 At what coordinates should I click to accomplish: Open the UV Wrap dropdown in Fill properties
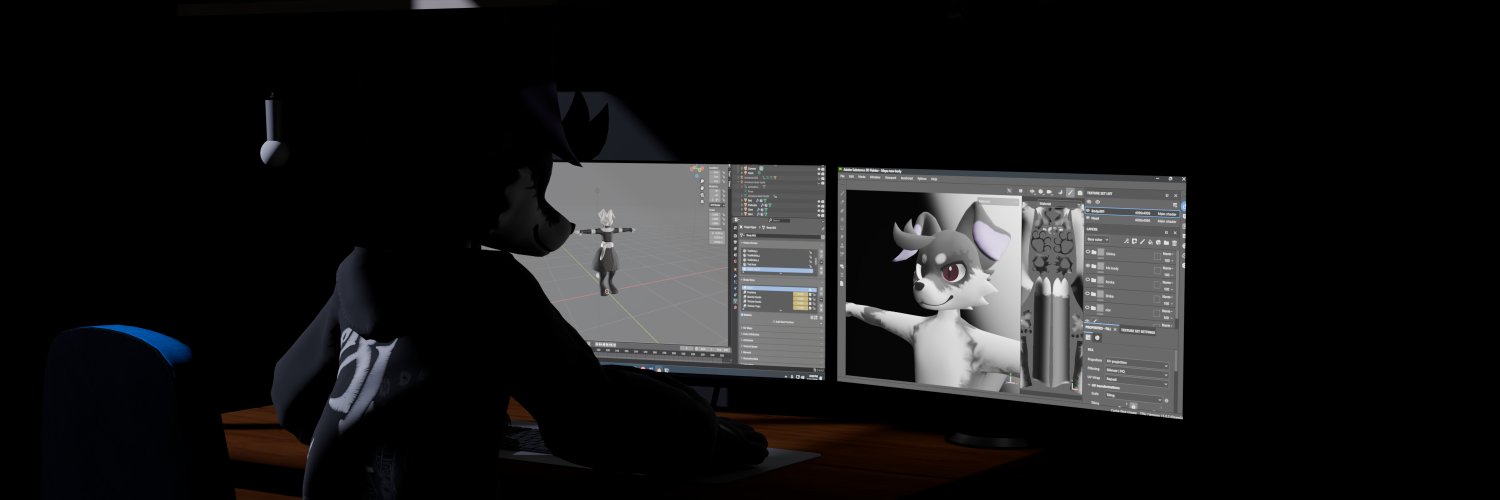tap(1137, 379)
